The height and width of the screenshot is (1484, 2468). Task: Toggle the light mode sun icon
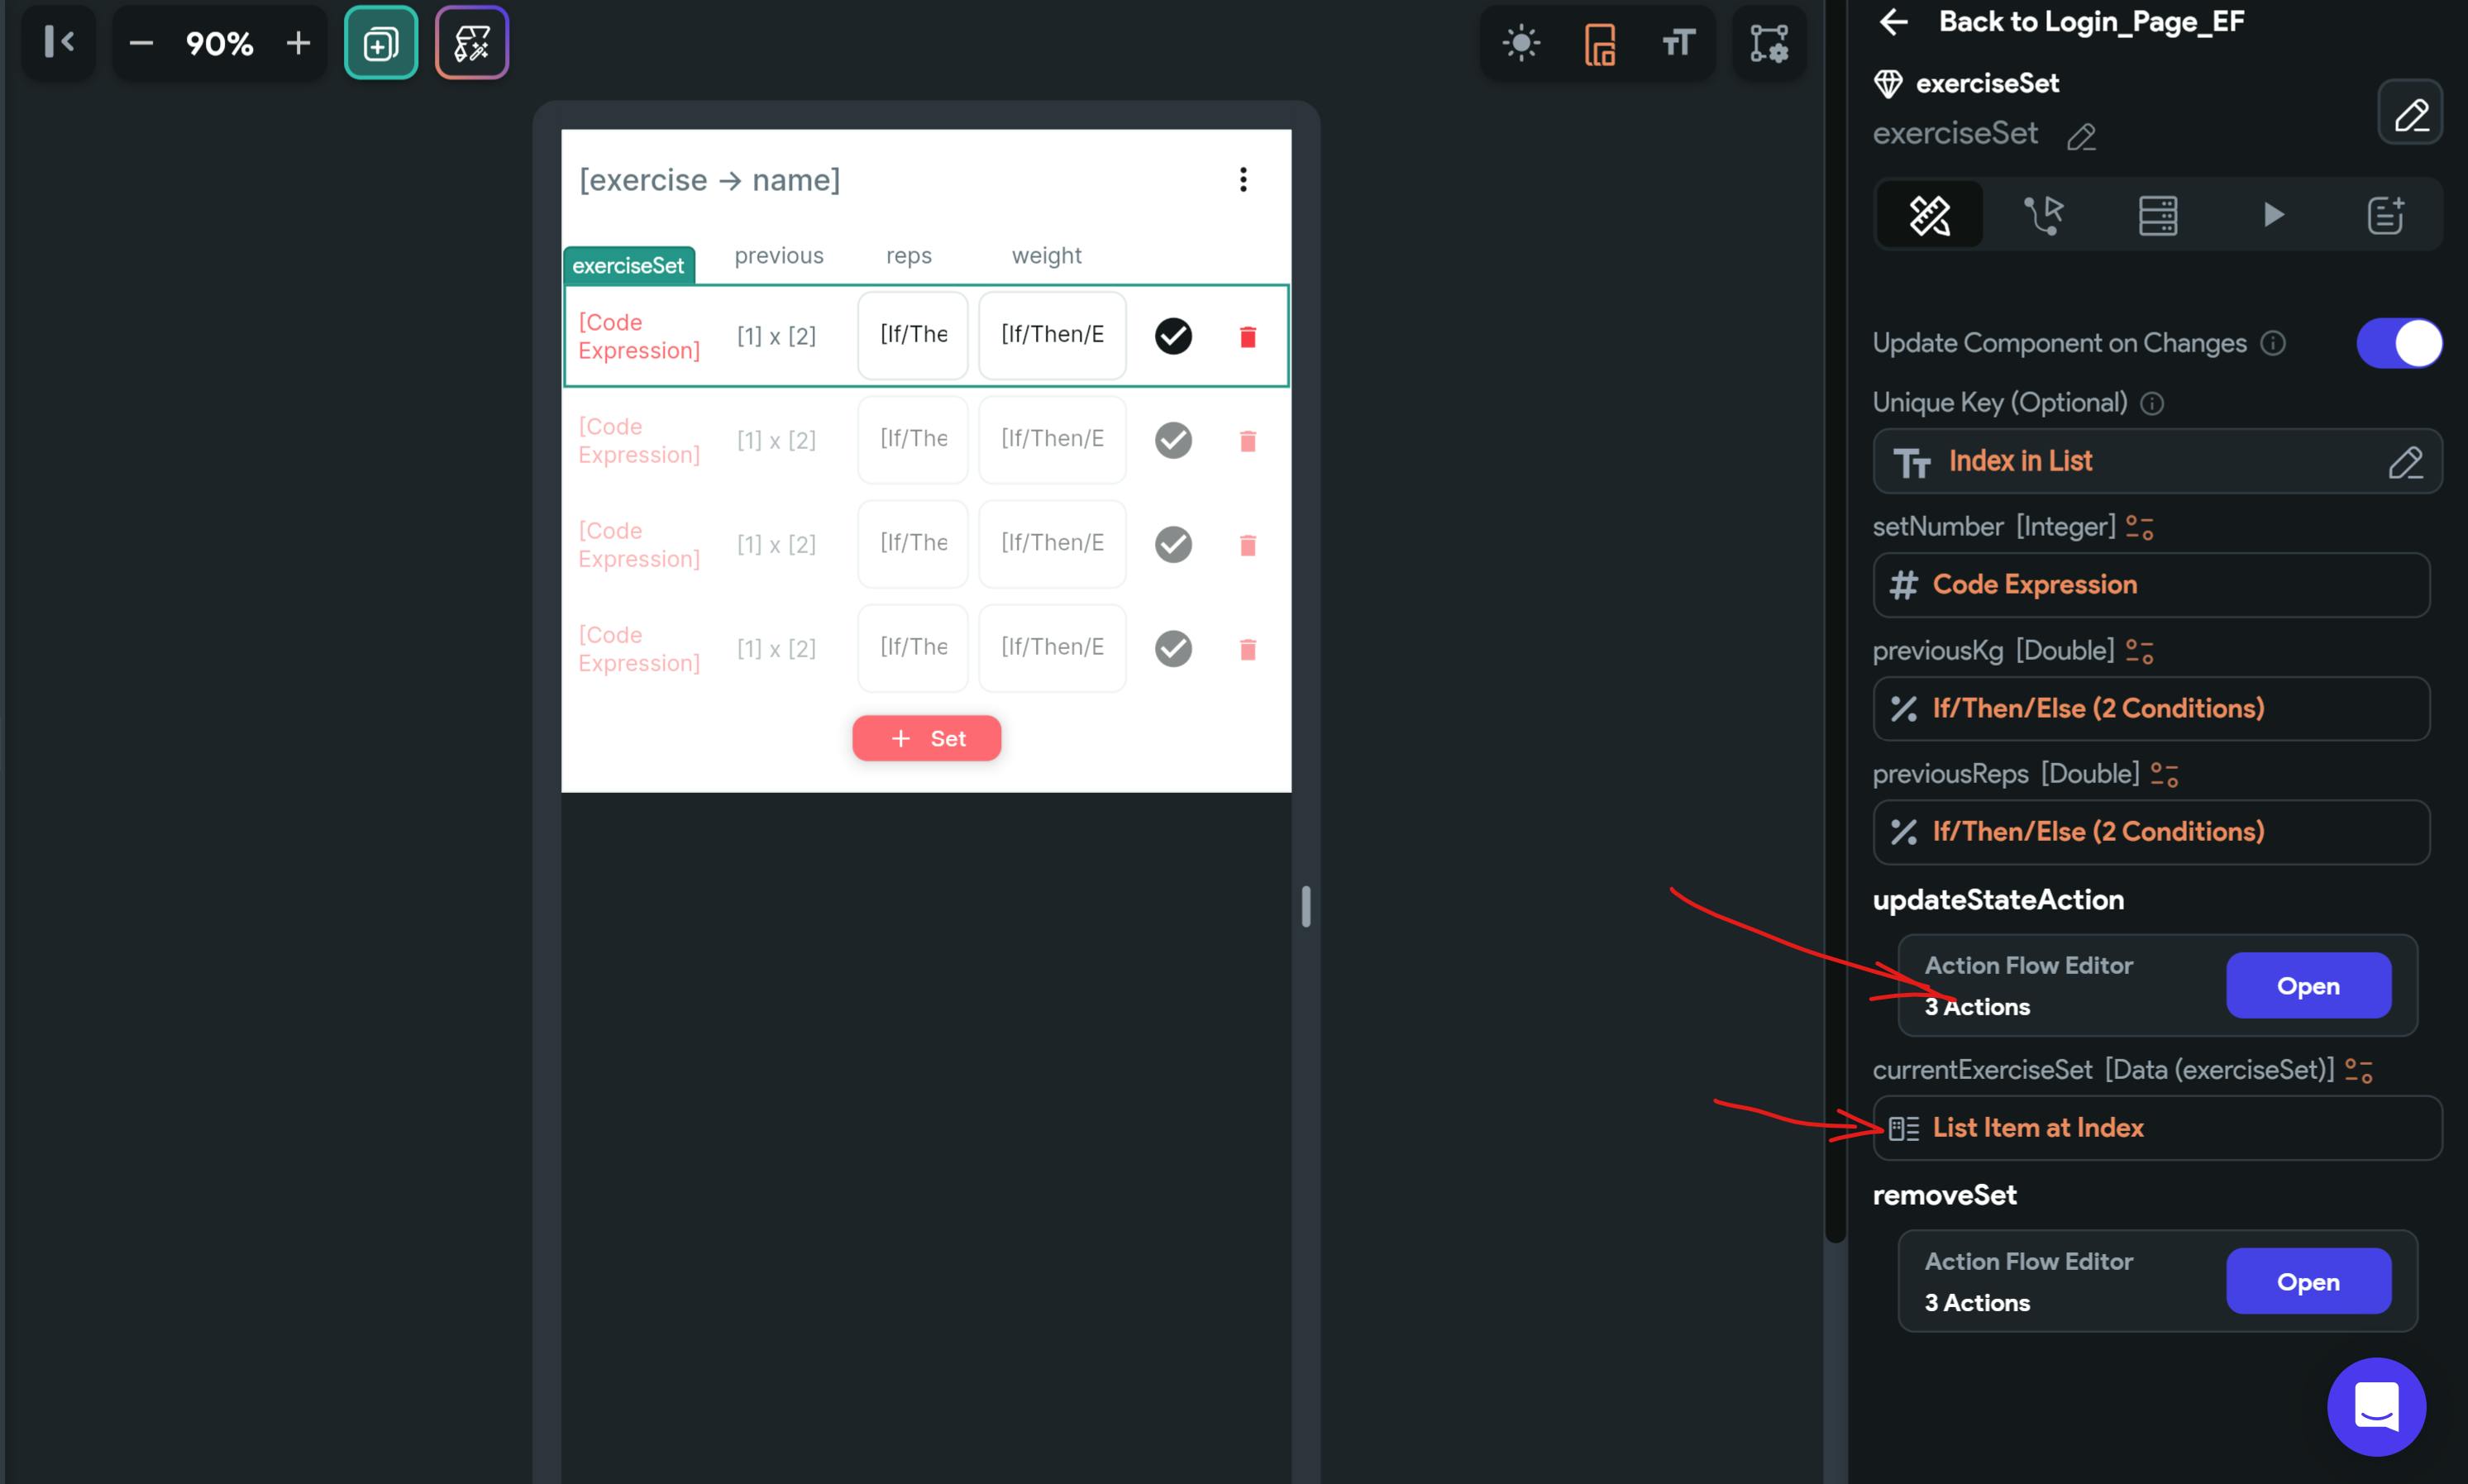coord(1521,43)
